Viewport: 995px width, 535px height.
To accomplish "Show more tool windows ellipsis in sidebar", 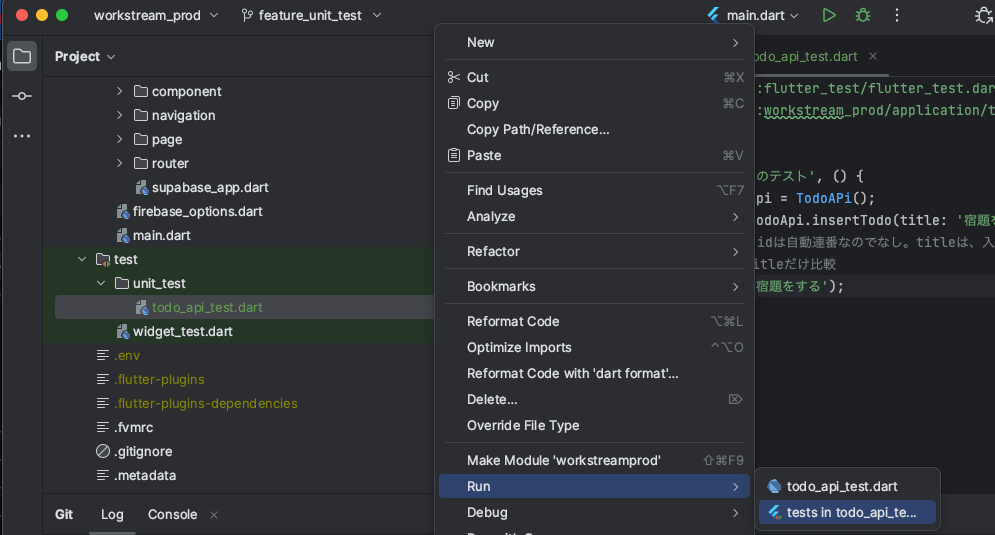I will tap(22, 136).
